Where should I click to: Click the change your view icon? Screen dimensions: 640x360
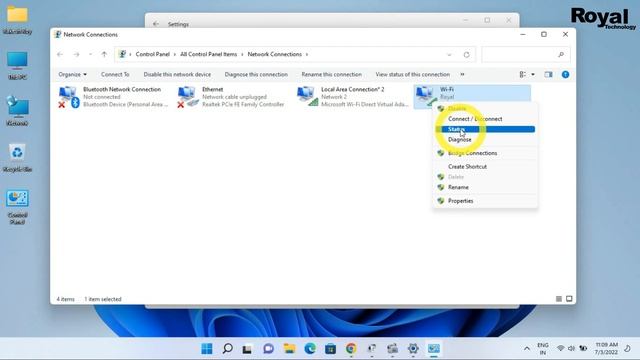click(x=522, y=75)
